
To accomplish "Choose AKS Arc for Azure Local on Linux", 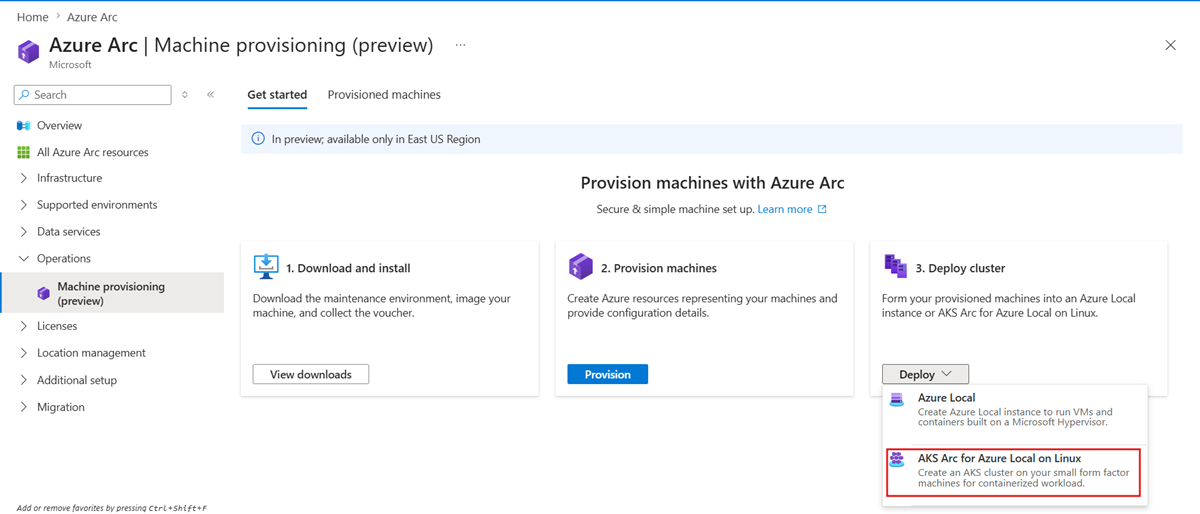I will (1014, 472).
